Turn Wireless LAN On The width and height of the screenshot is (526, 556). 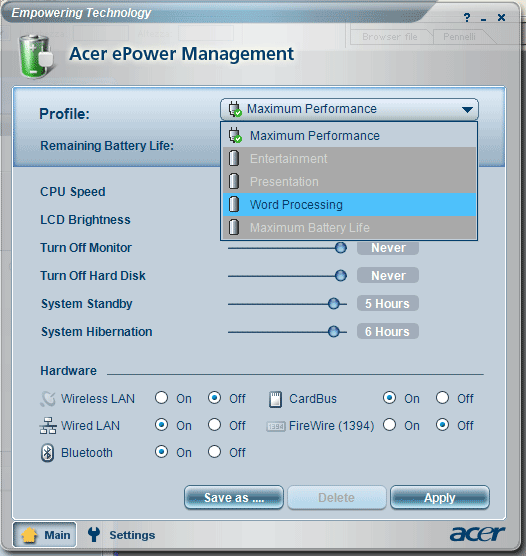point(161,398)
